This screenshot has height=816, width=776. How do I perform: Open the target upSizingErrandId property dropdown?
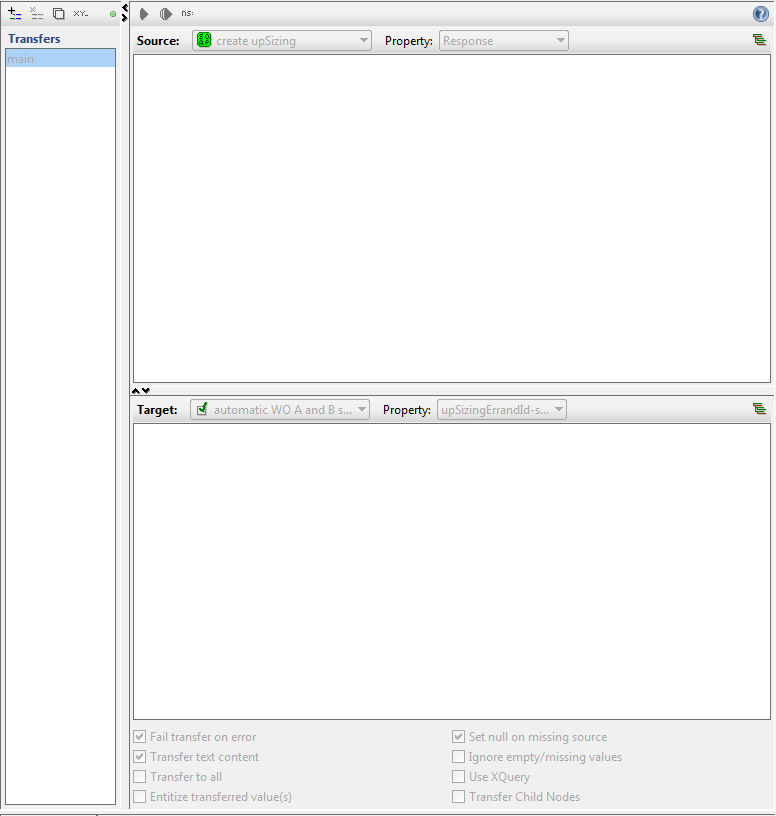point(502,410)
